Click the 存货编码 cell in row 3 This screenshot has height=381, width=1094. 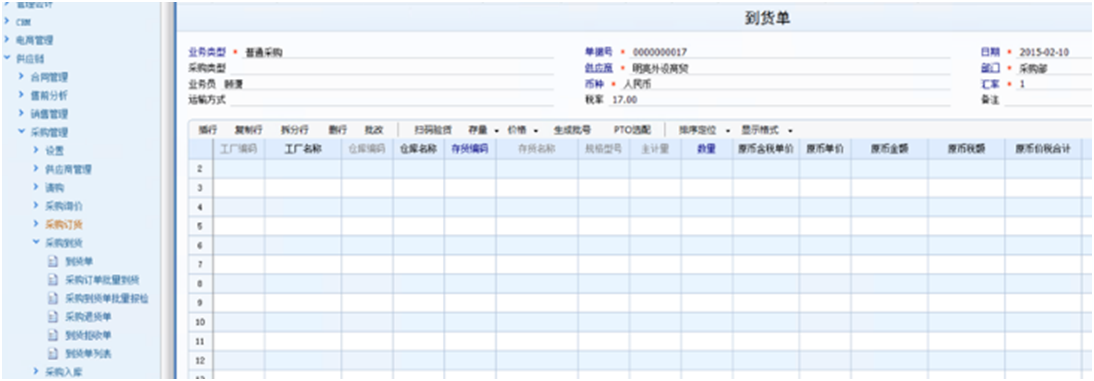pos(470,188)
